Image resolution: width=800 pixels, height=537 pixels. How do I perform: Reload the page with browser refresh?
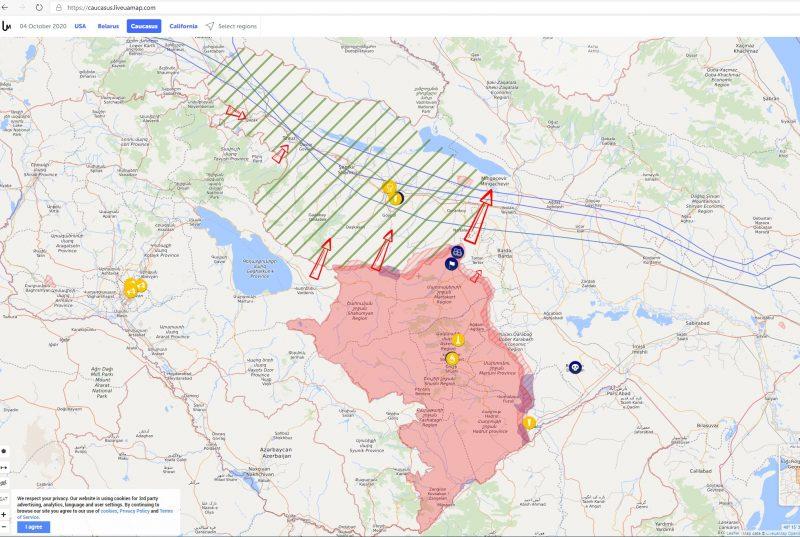[x=39, y=7]
